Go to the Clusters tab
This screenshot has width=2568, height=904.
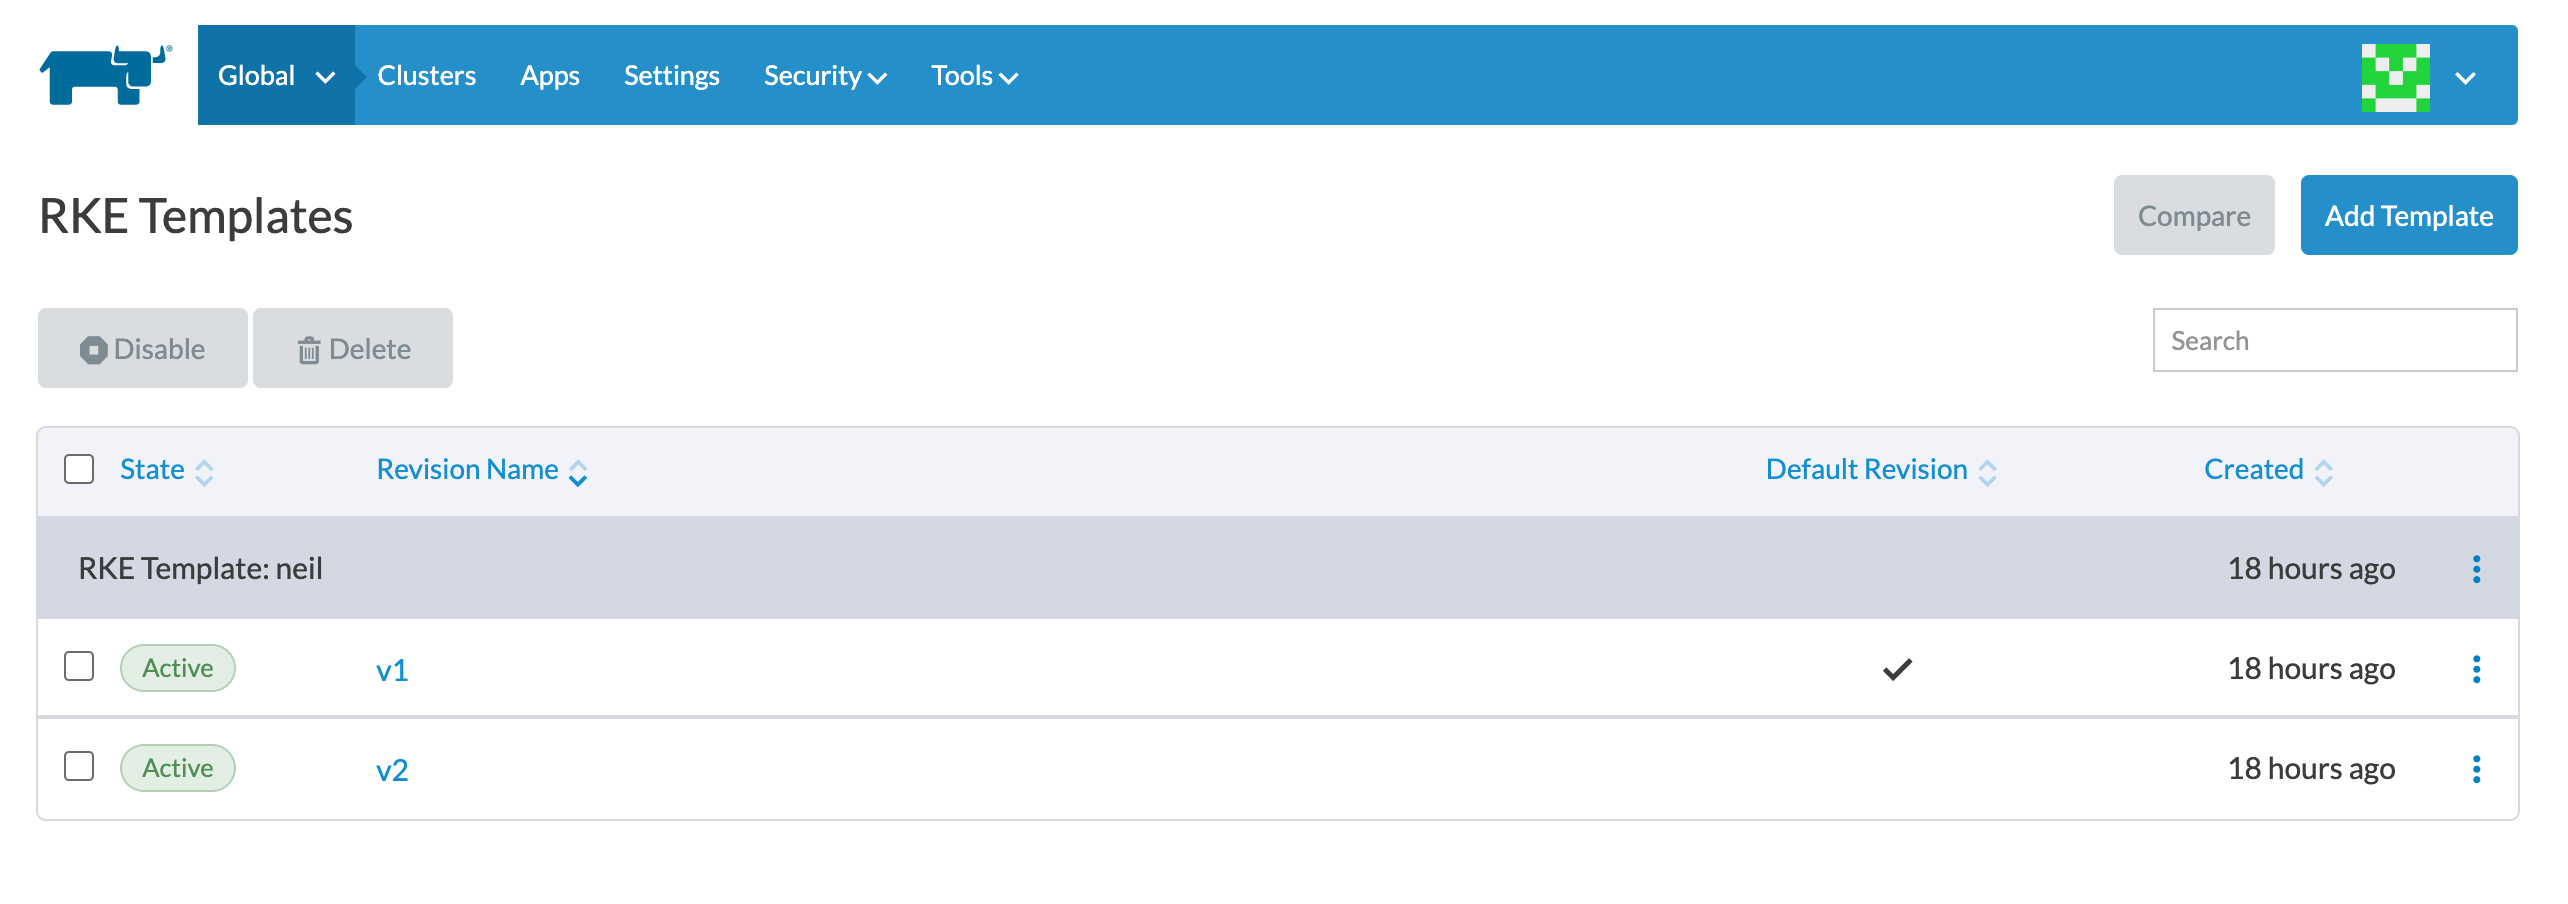(427, 75)
